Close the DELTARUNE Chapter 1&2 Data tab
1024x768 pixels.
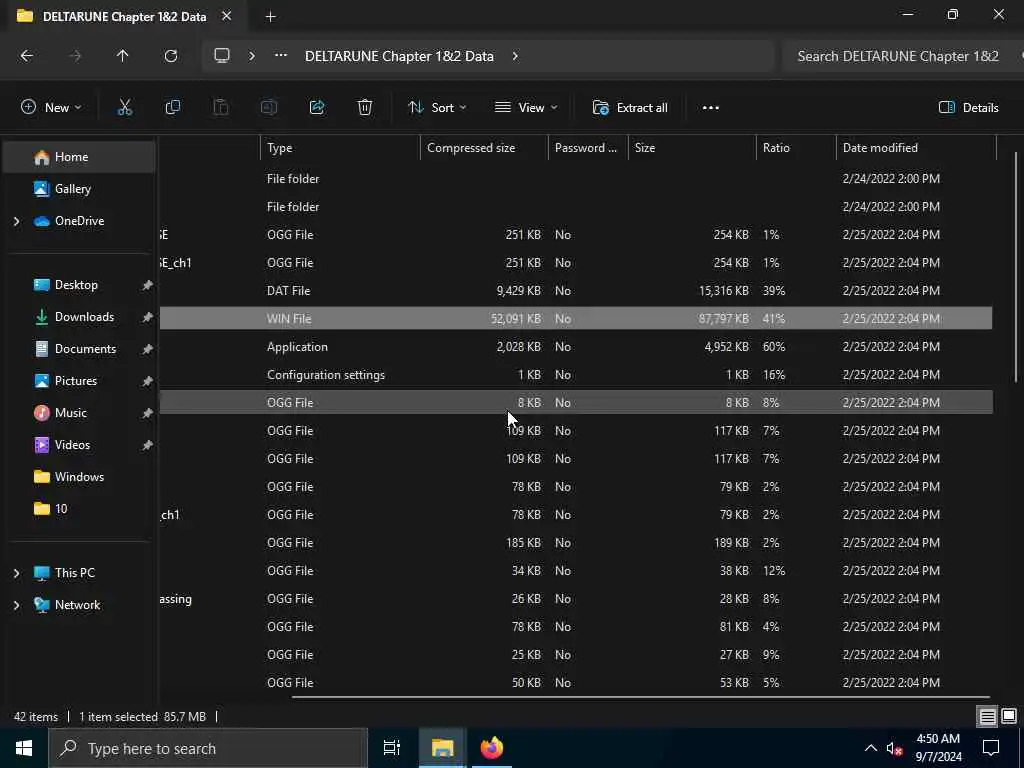(x=227, y=16)
